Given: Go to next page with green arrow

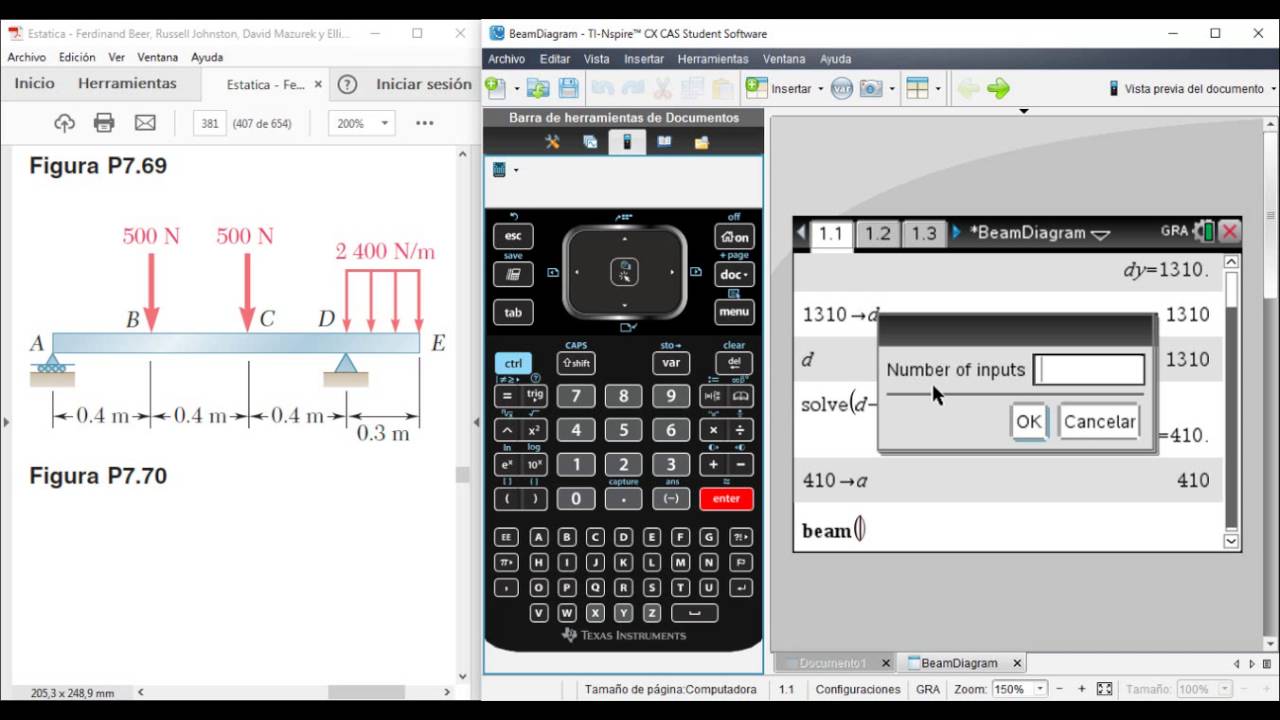Looking at the screenshot, I should [x=998, y=88].
